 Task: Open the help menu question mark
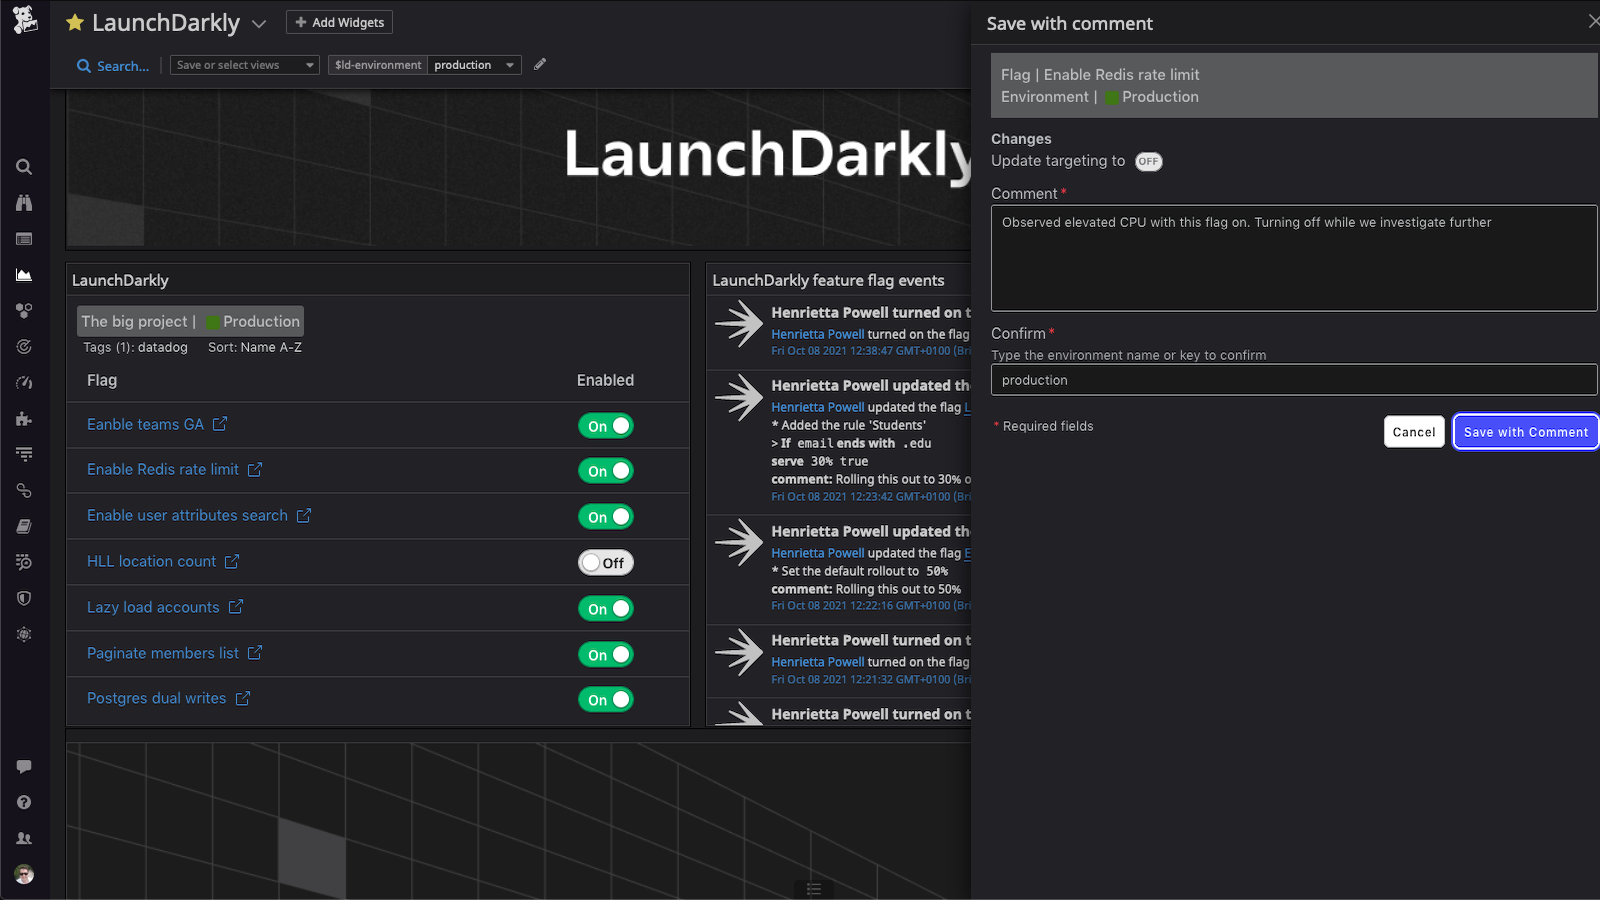tap(24, 801)
